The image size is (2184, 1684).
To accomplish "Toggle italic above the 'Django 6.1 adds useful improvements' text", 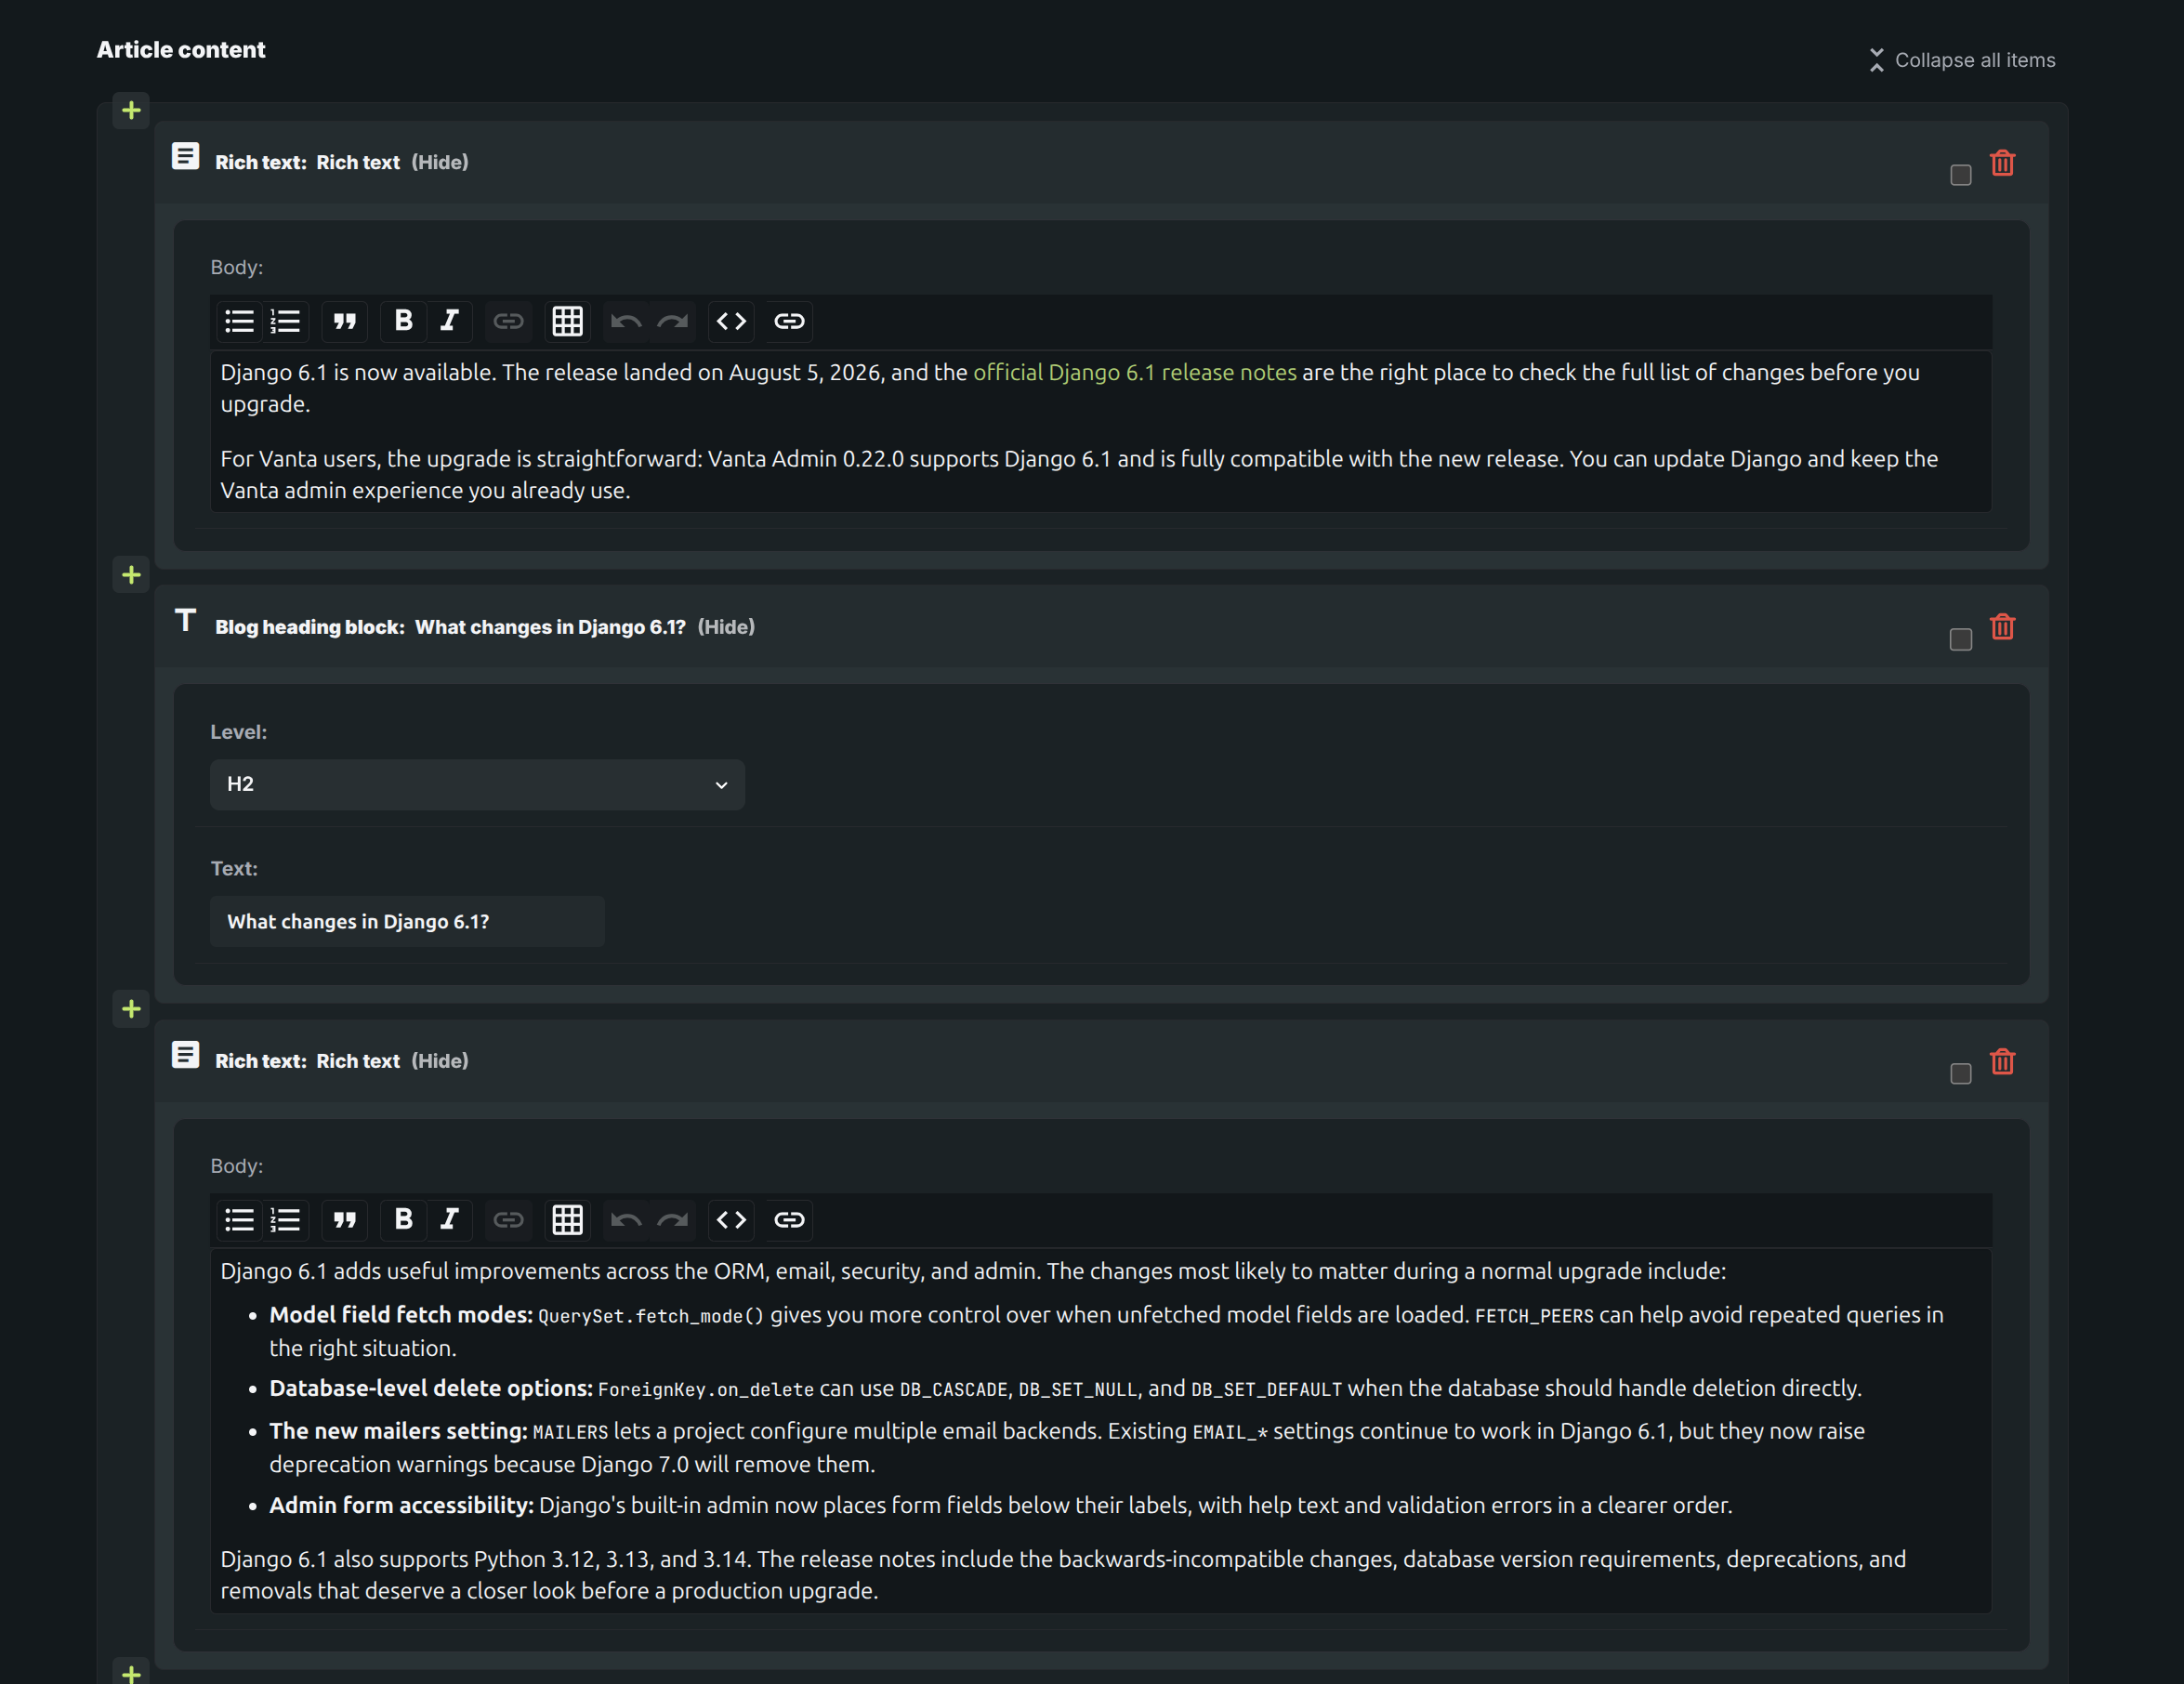I will coord(450,1219).
